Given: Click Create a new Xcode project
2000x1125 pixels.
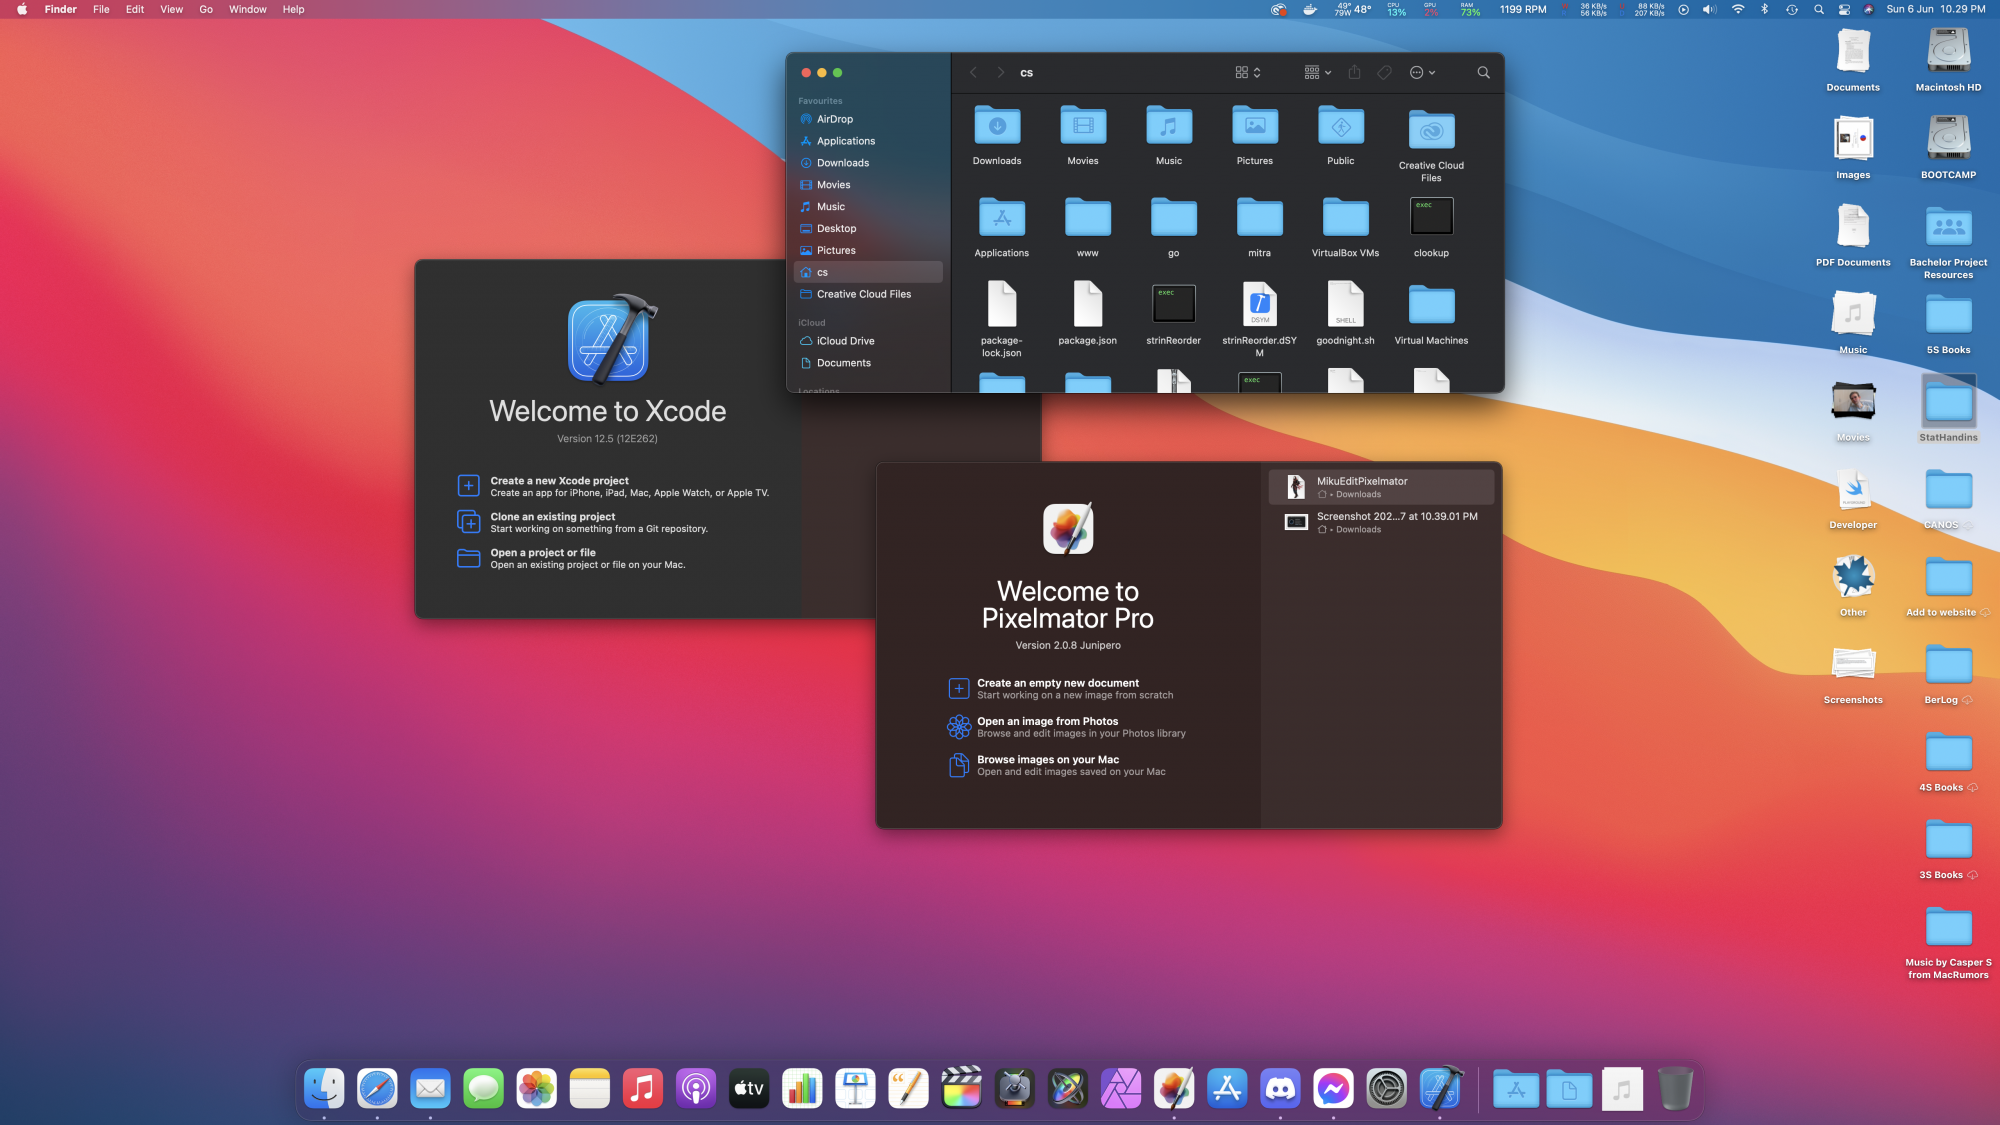Looking at the screenshot, I should [613, 486].
